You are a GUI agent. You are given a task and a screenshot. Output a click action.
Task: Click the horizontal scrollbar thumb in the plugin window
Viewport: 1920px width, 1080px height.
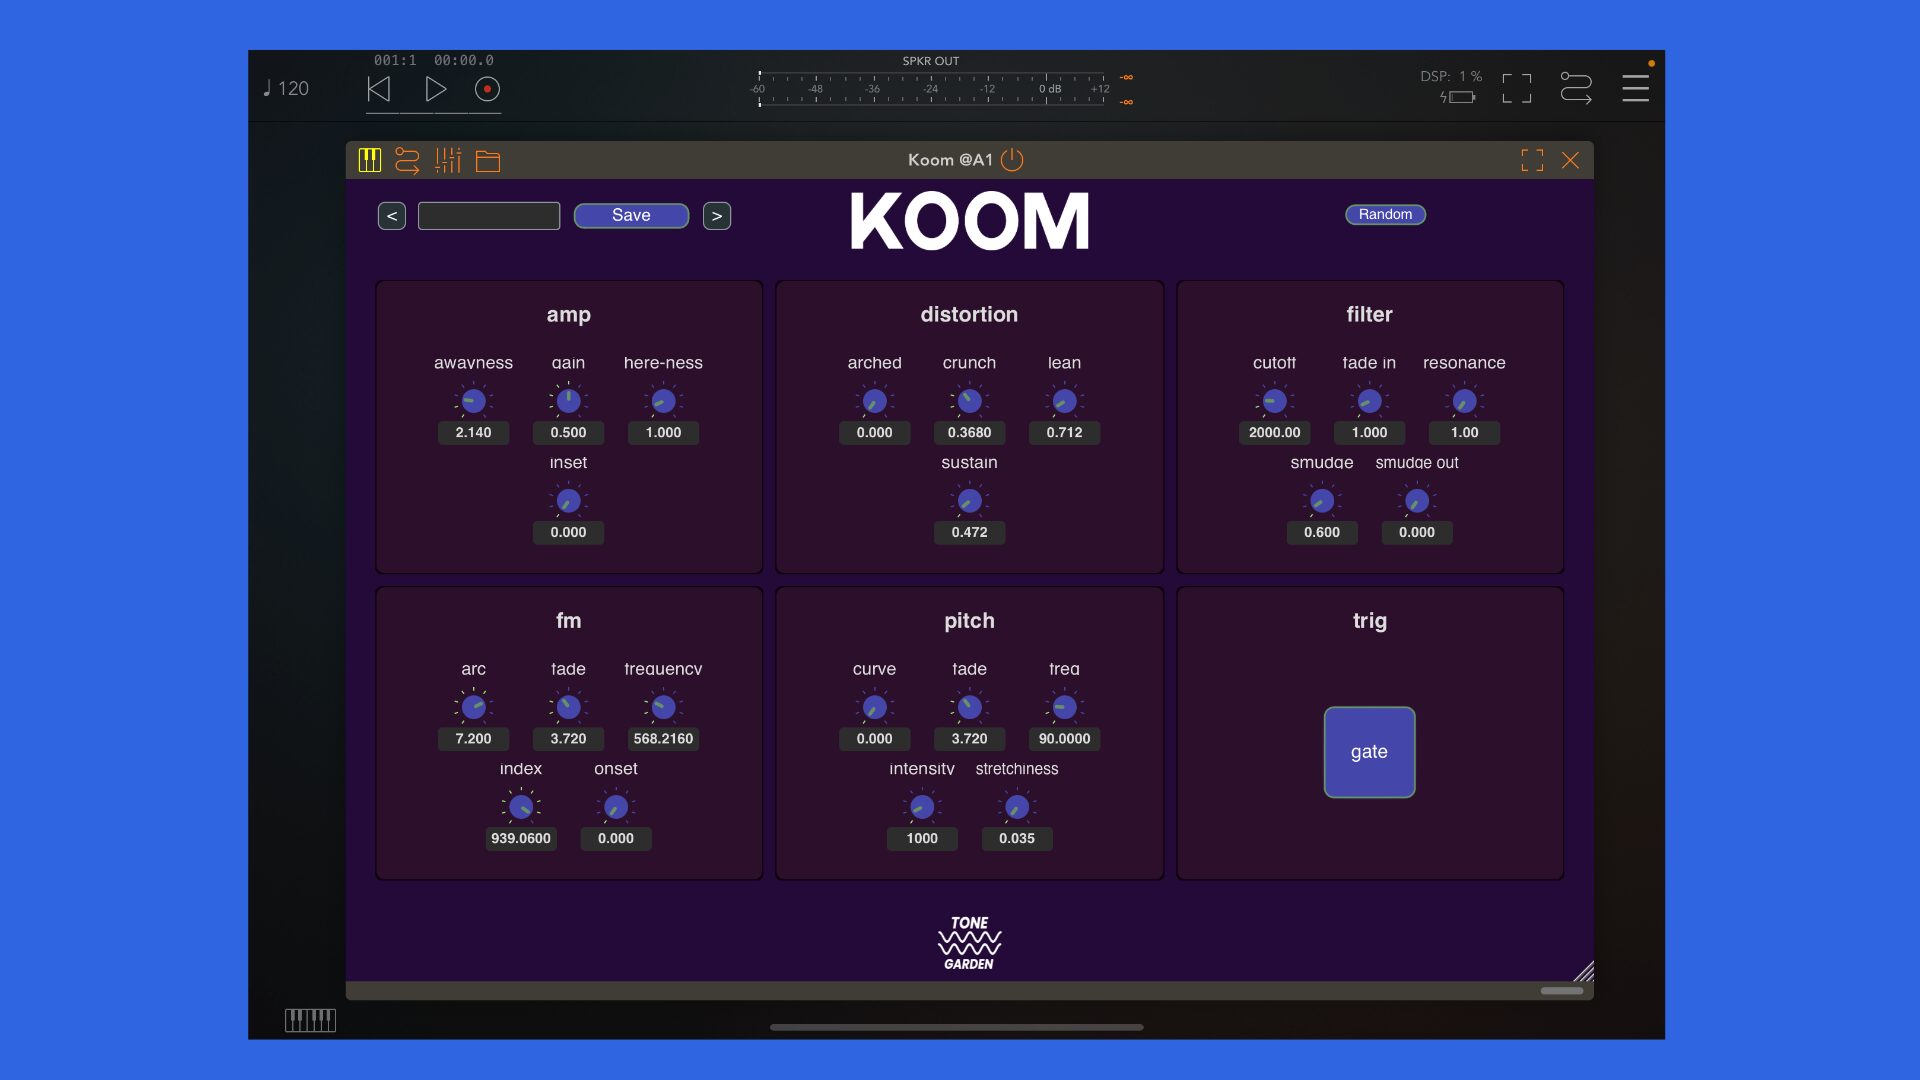[x=1562, y=991]
